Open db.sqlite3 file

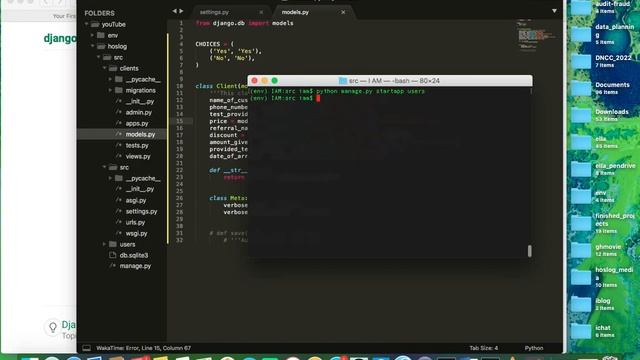coord(133,255)
